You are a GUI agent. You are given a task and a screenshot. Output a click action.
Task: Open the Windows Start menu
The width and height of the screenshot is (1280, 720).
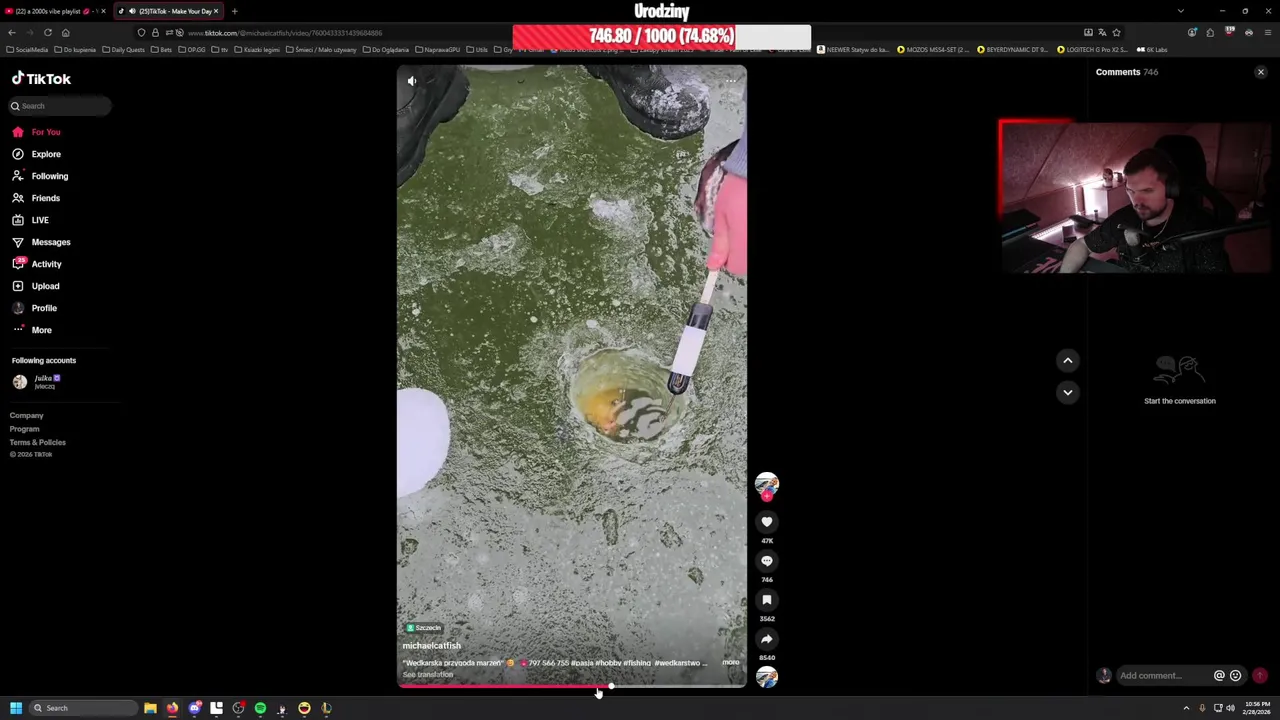(15, 708)
